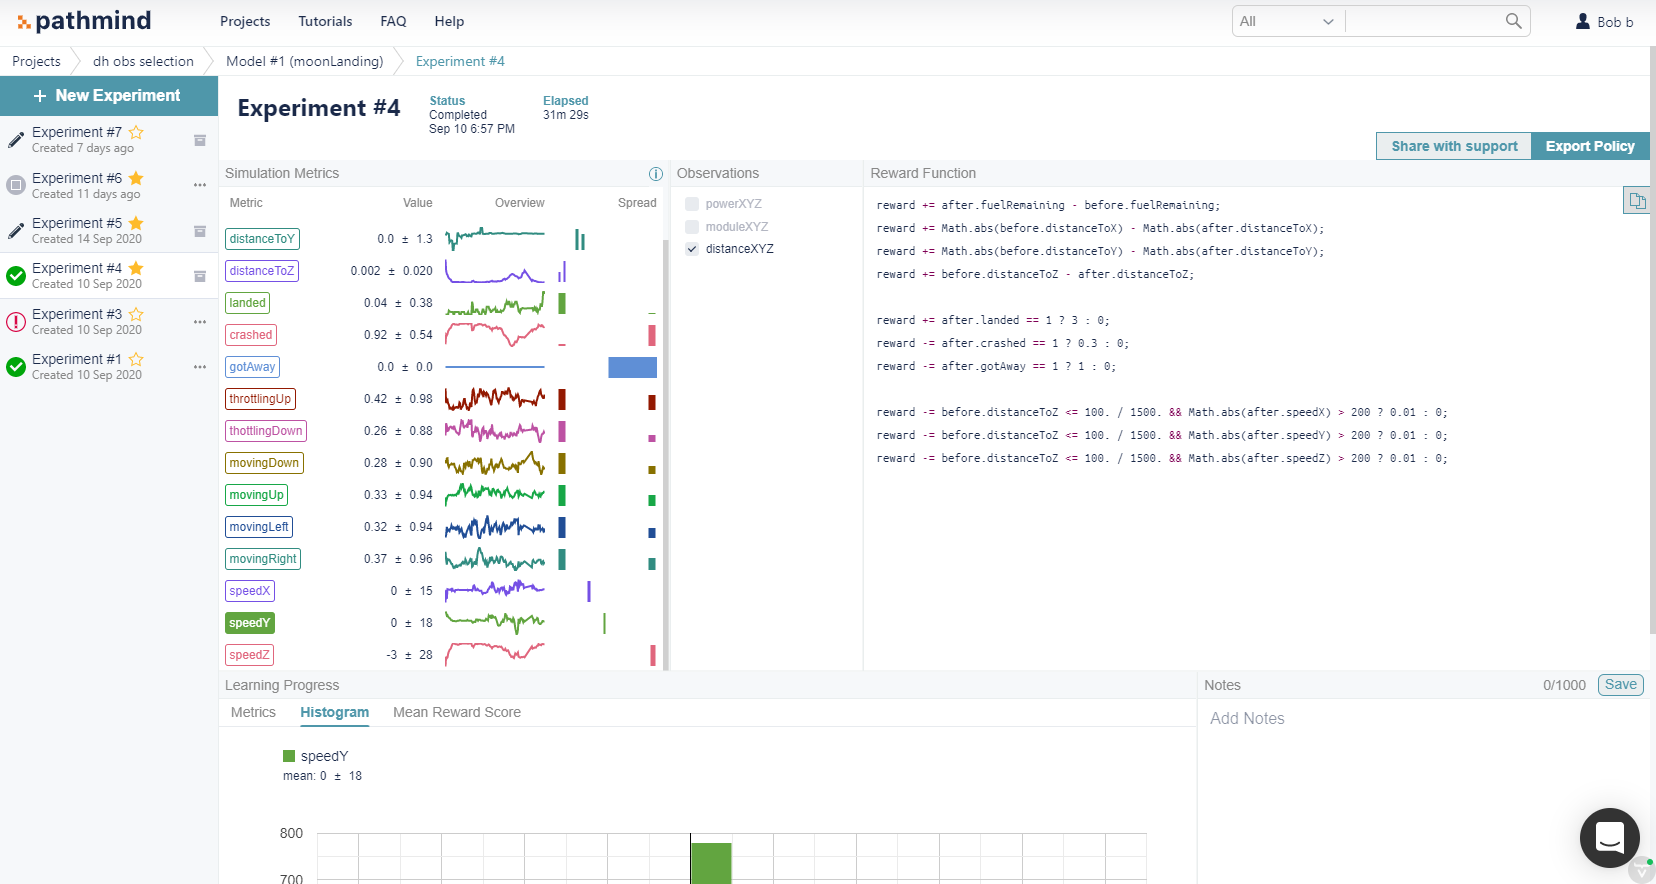Create a New Experiment
Viewport: 1656px width, 884px height.
[109, 96]
